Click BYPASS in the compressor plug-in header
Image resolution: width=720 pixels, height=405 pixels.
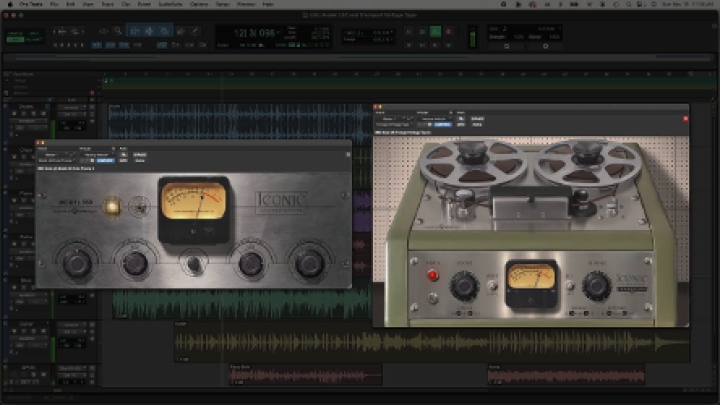[140, 155]
